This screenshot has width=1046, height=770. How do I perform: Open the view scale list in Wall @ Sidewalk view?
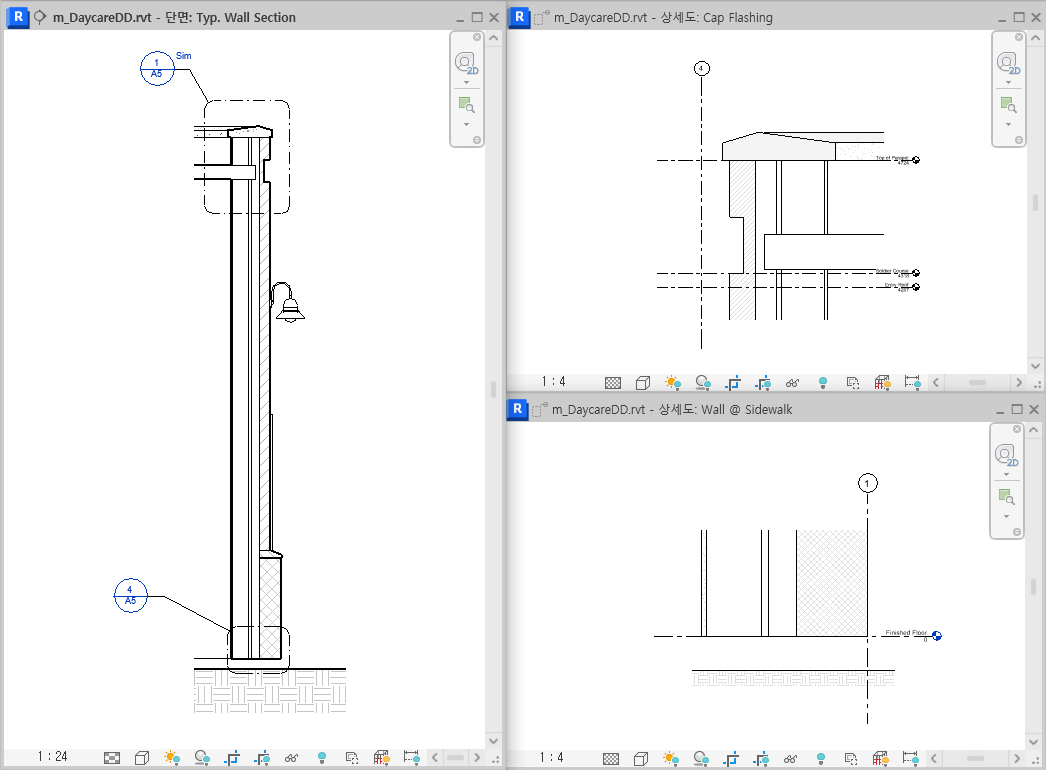click(x=552, y=757)
